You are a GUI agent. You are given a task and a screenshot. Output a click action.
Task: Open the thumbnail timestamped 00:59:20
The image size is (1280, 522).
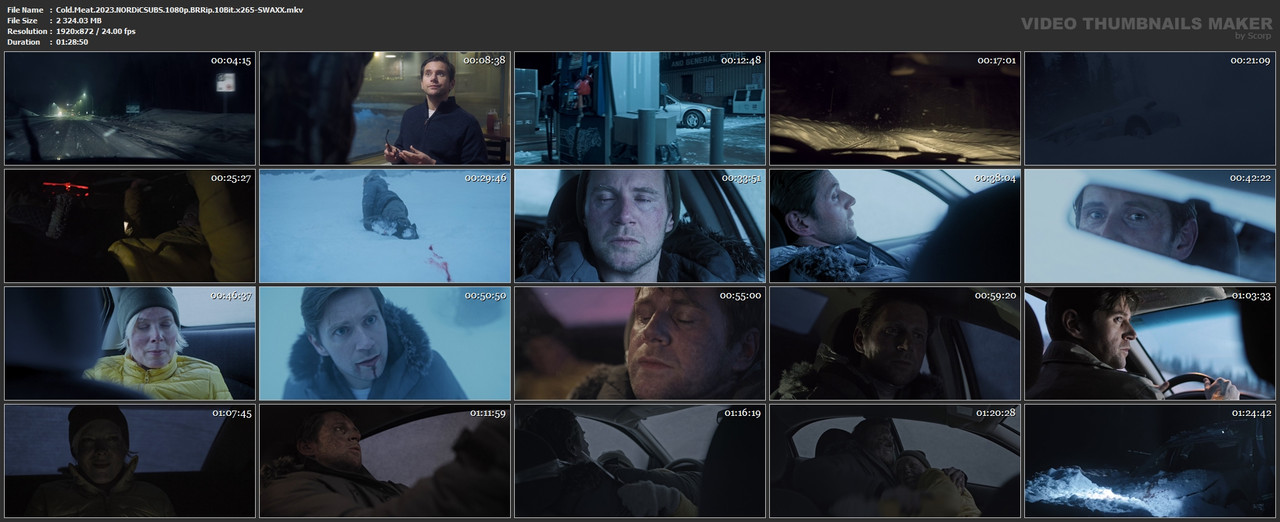pos(895,344)
